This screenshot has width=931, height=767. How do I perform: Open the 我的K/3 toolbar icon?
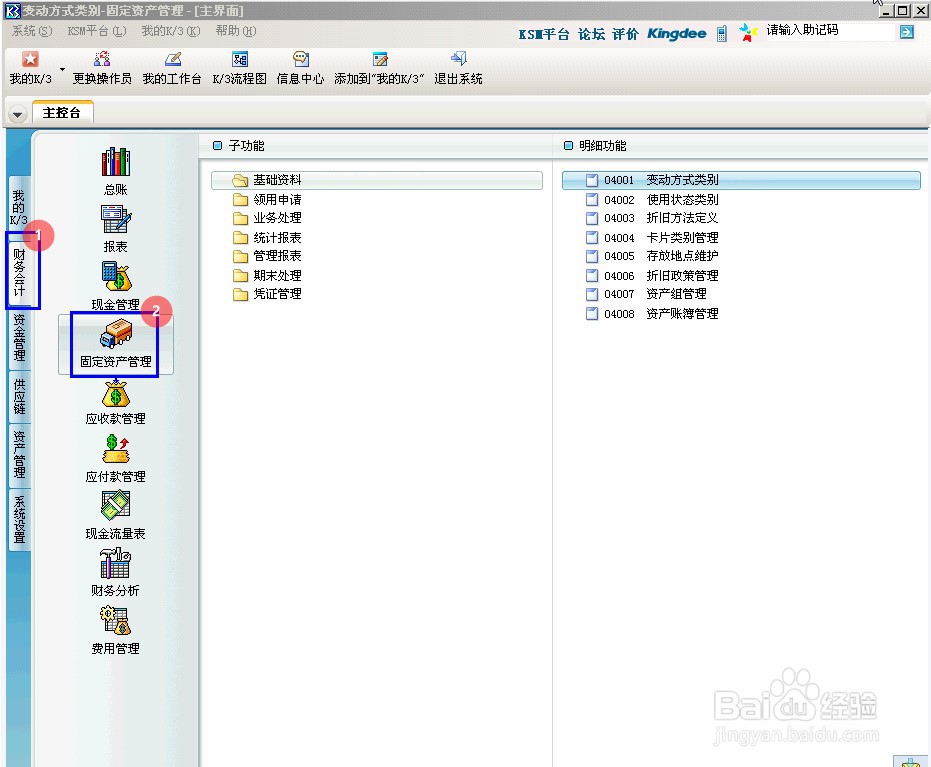click(30, 68)
